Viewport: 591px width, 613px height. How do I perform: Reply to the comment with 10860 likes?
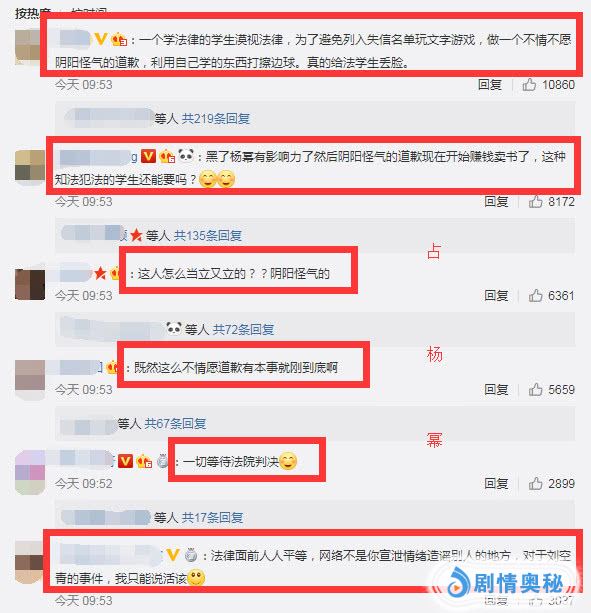489,84
